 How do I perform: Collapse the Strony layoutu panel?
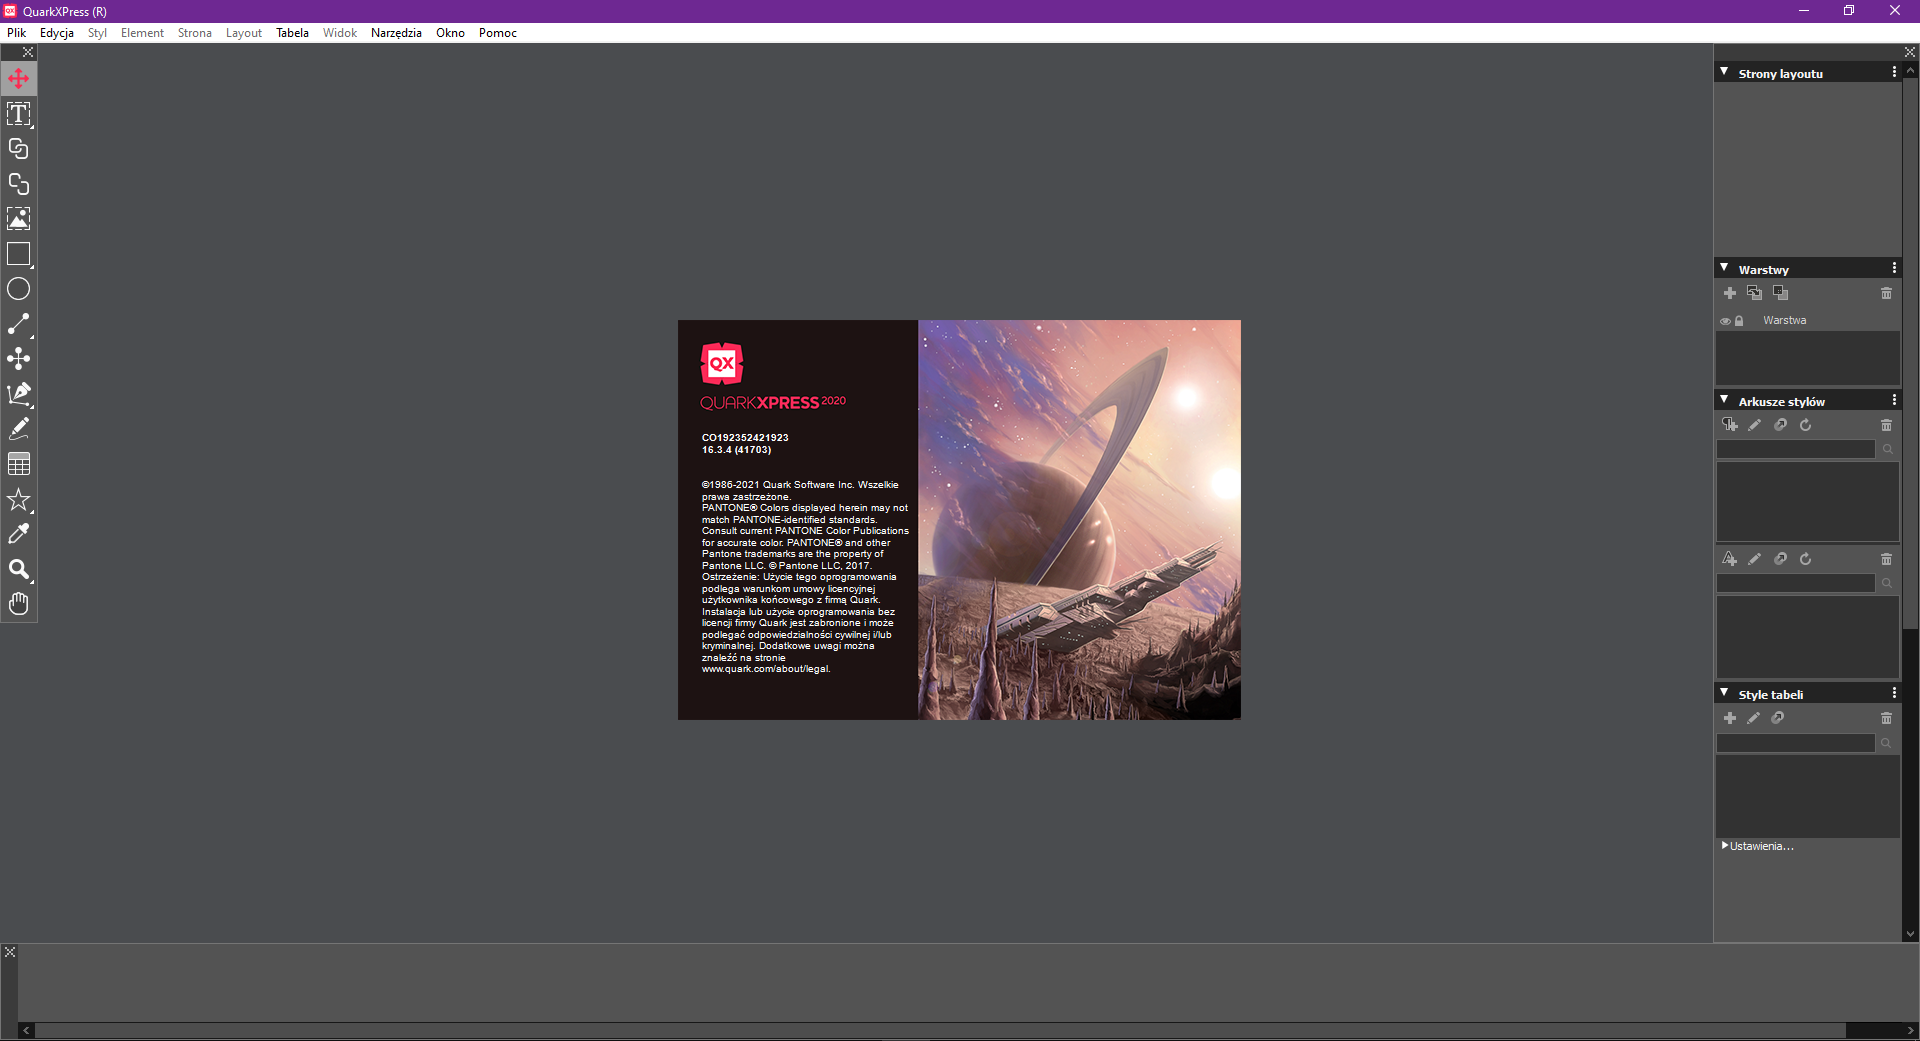[x=1724, y=72]
